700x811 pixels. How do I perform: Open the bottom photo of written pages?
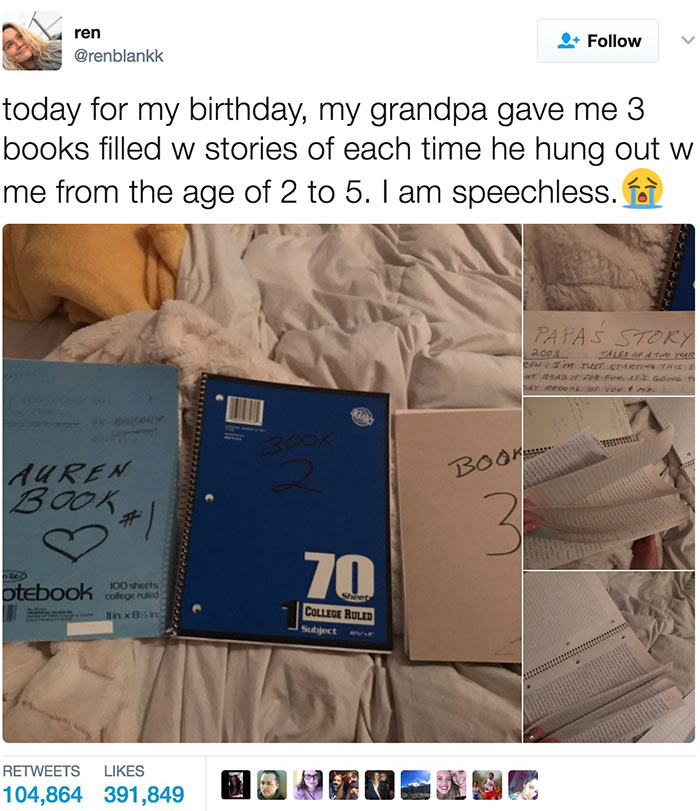pos(609,657)
